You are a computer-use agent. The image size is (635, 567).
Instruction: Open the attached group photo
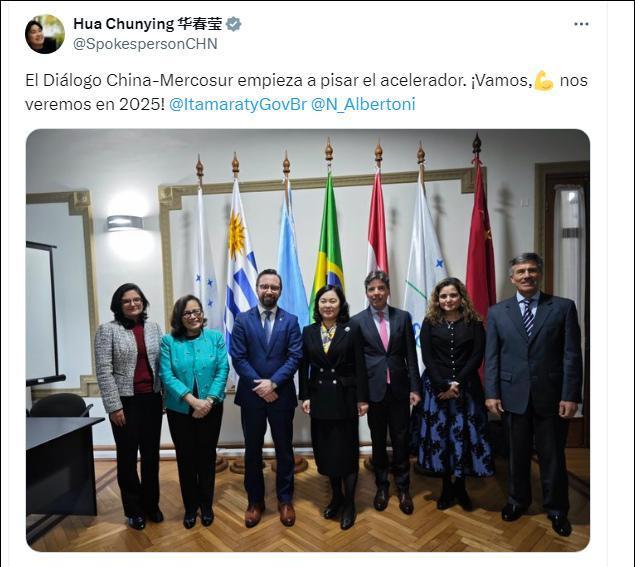tap(308, 340)
